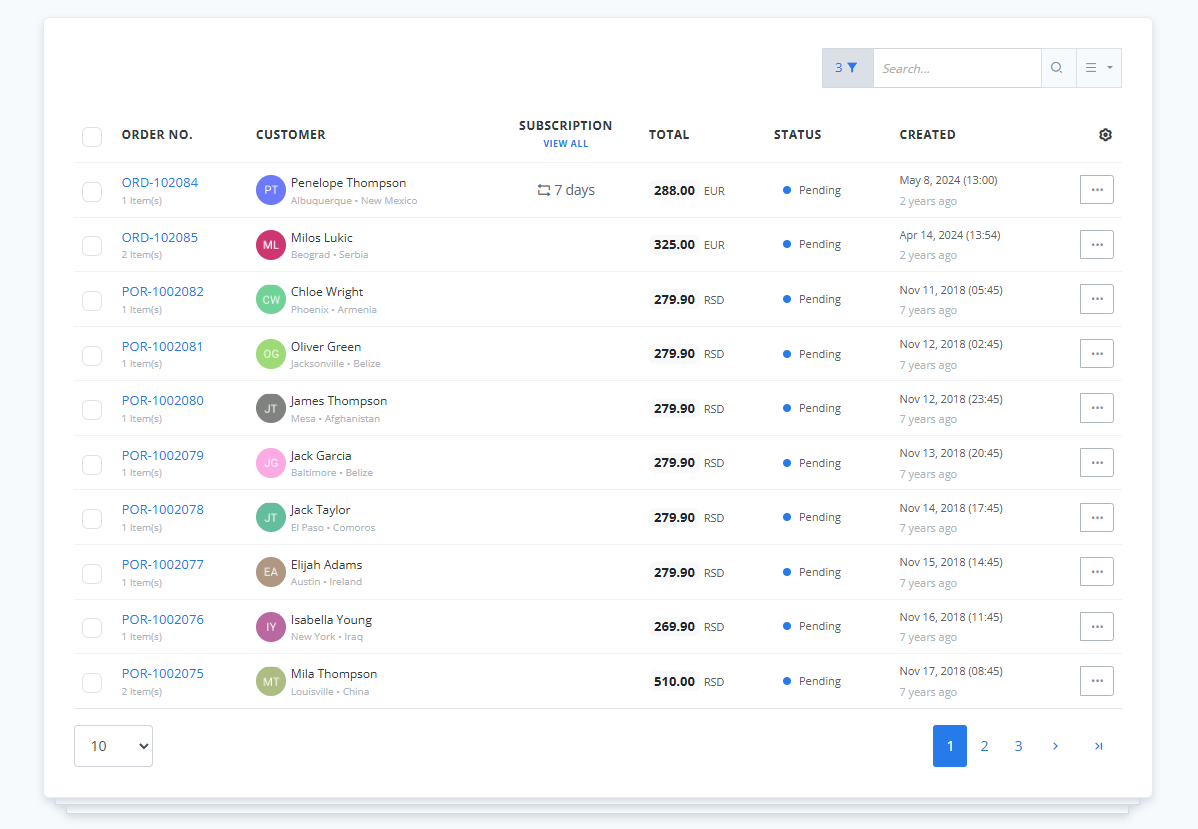
Task: Expand the view options dropdown arrow
Action: coord(1109,67)
